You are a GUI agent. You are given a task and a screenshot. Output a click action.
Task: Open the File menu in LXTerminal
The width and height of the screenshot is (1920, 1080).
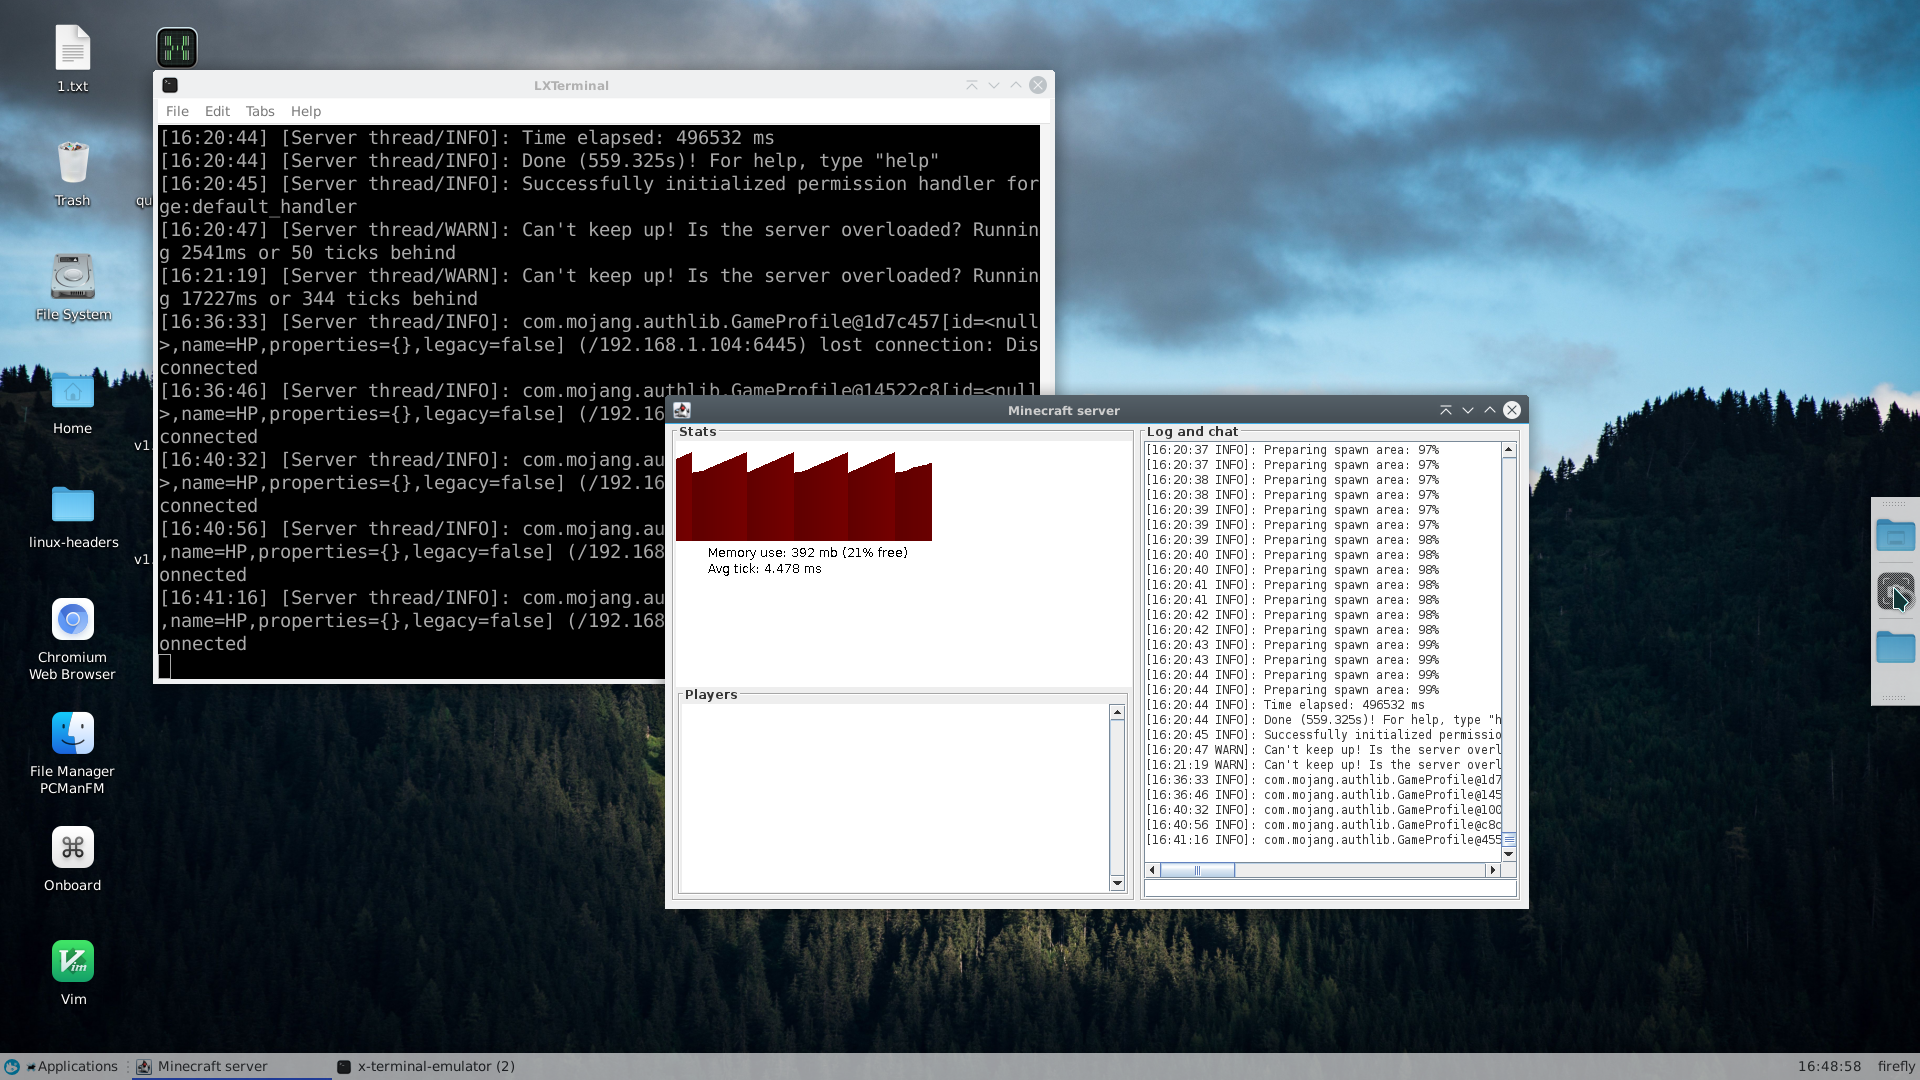point(177,111)
